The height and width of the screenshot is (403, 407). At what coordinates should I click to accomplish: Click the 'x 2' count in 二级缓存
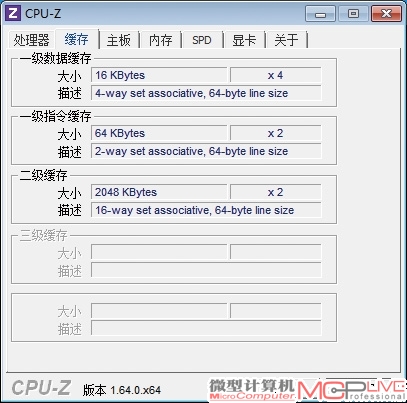click(x=275, y=192)
